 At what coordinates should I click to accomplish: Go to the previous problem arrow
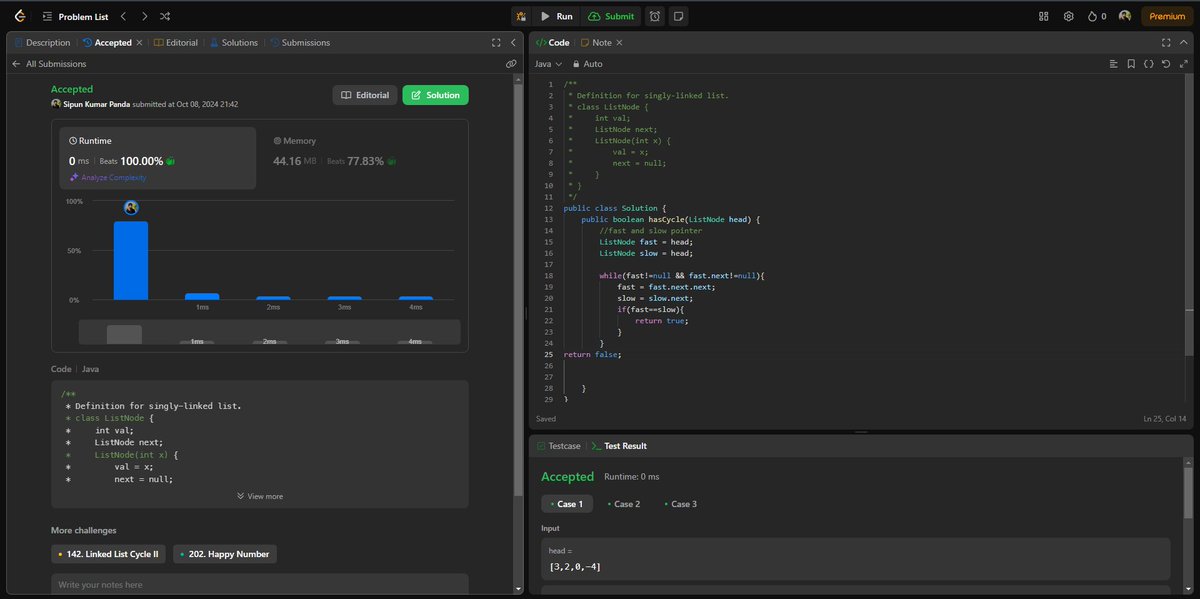(x=122, y=16)
